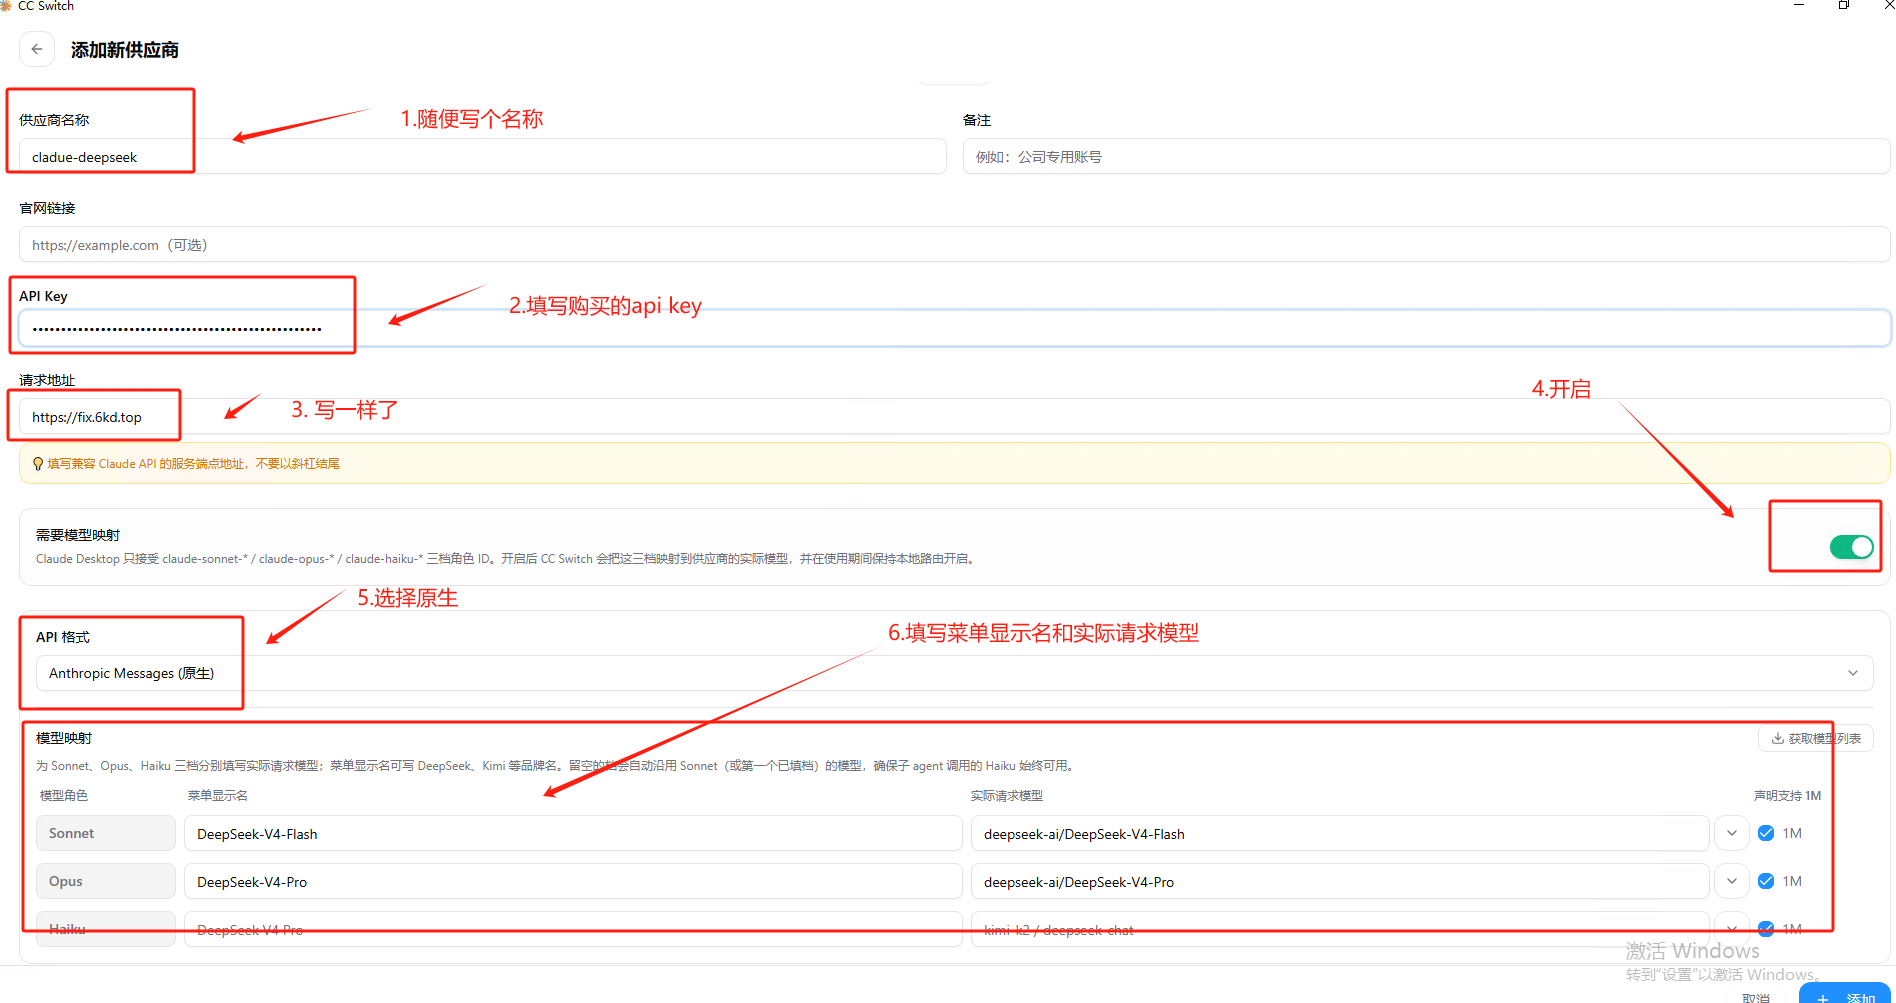Click the 菜单显示名 column header
Screen dimensions: 1896x1003
[x=218, y=796]
